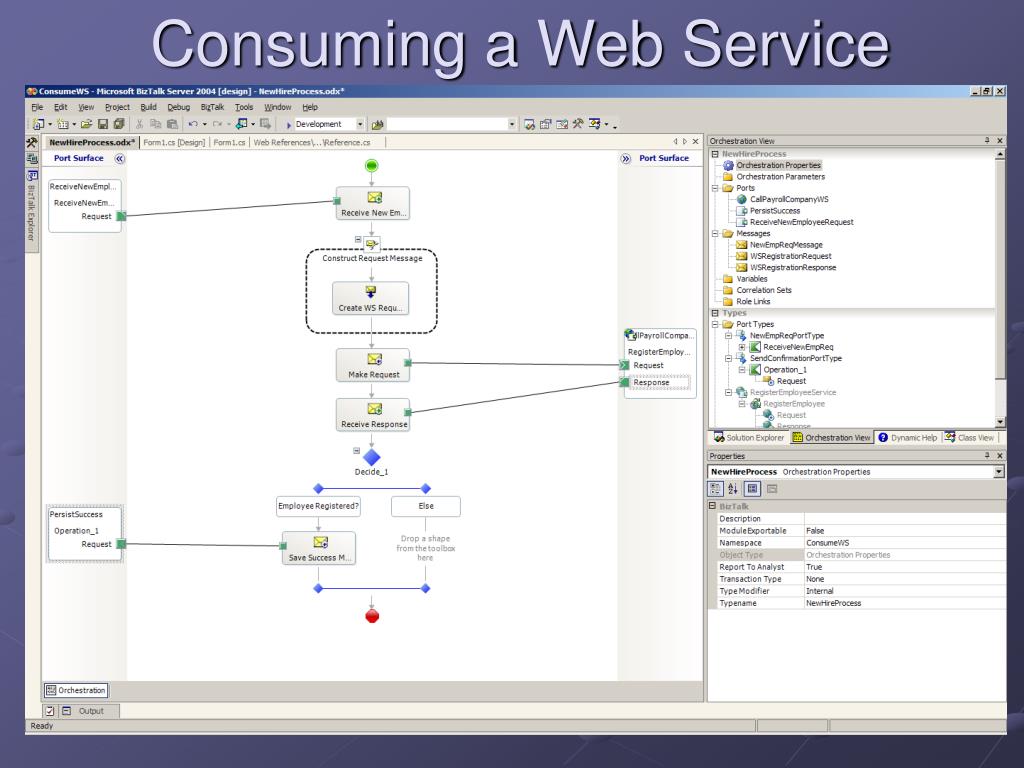This screenshot has width=1024, height=768.
Task: Collapse the SendConfirmationPortType node
Action: [728, 359]
